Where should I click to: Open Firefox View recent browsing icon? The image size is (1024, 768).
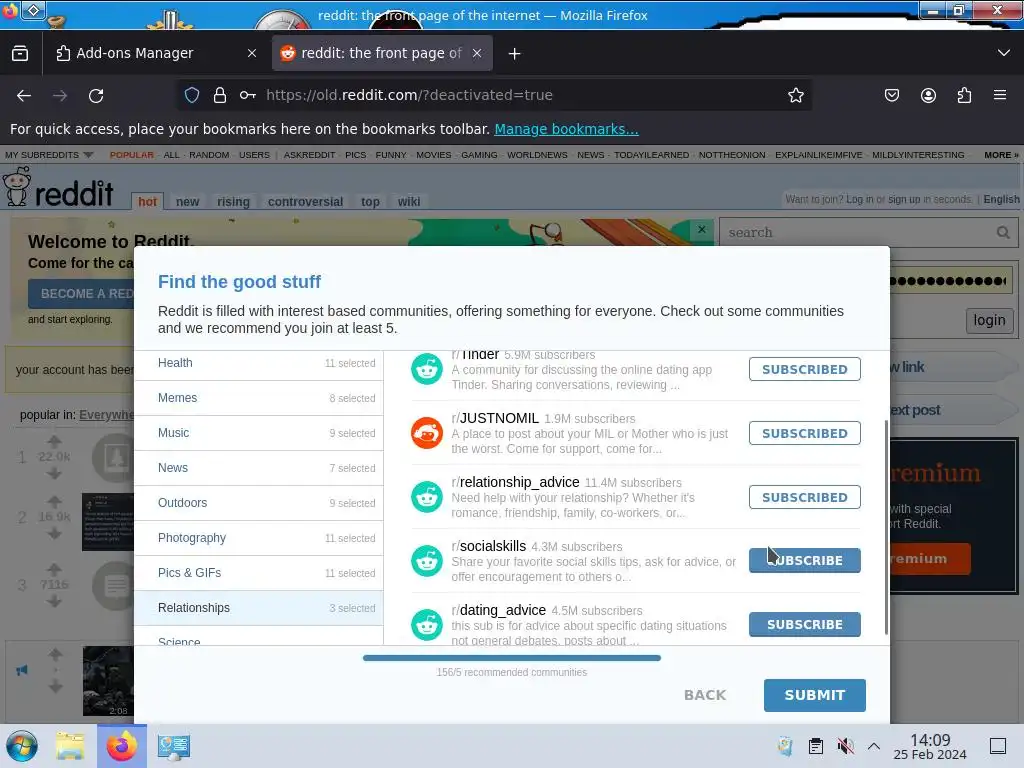click(x=20, y=54)
